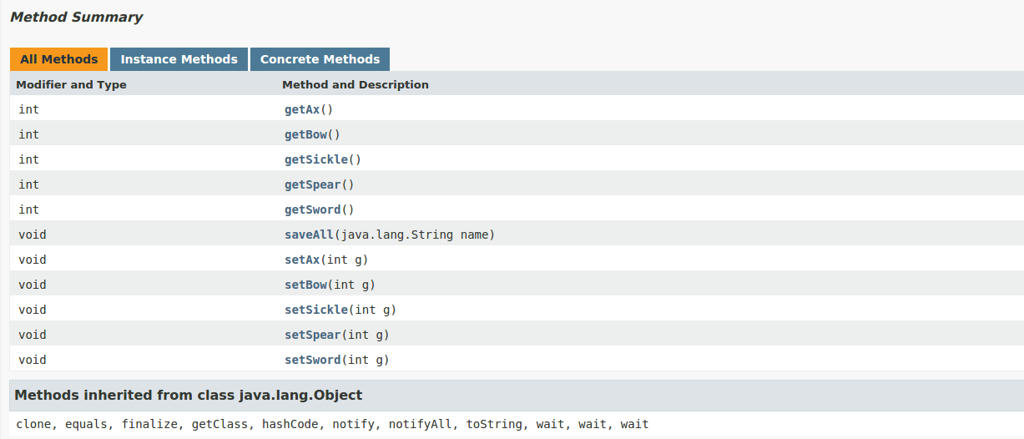Go to the setSpear method
Image resolution: width=1024 pixels, height=439 pixels.
(x=313, y=335)
